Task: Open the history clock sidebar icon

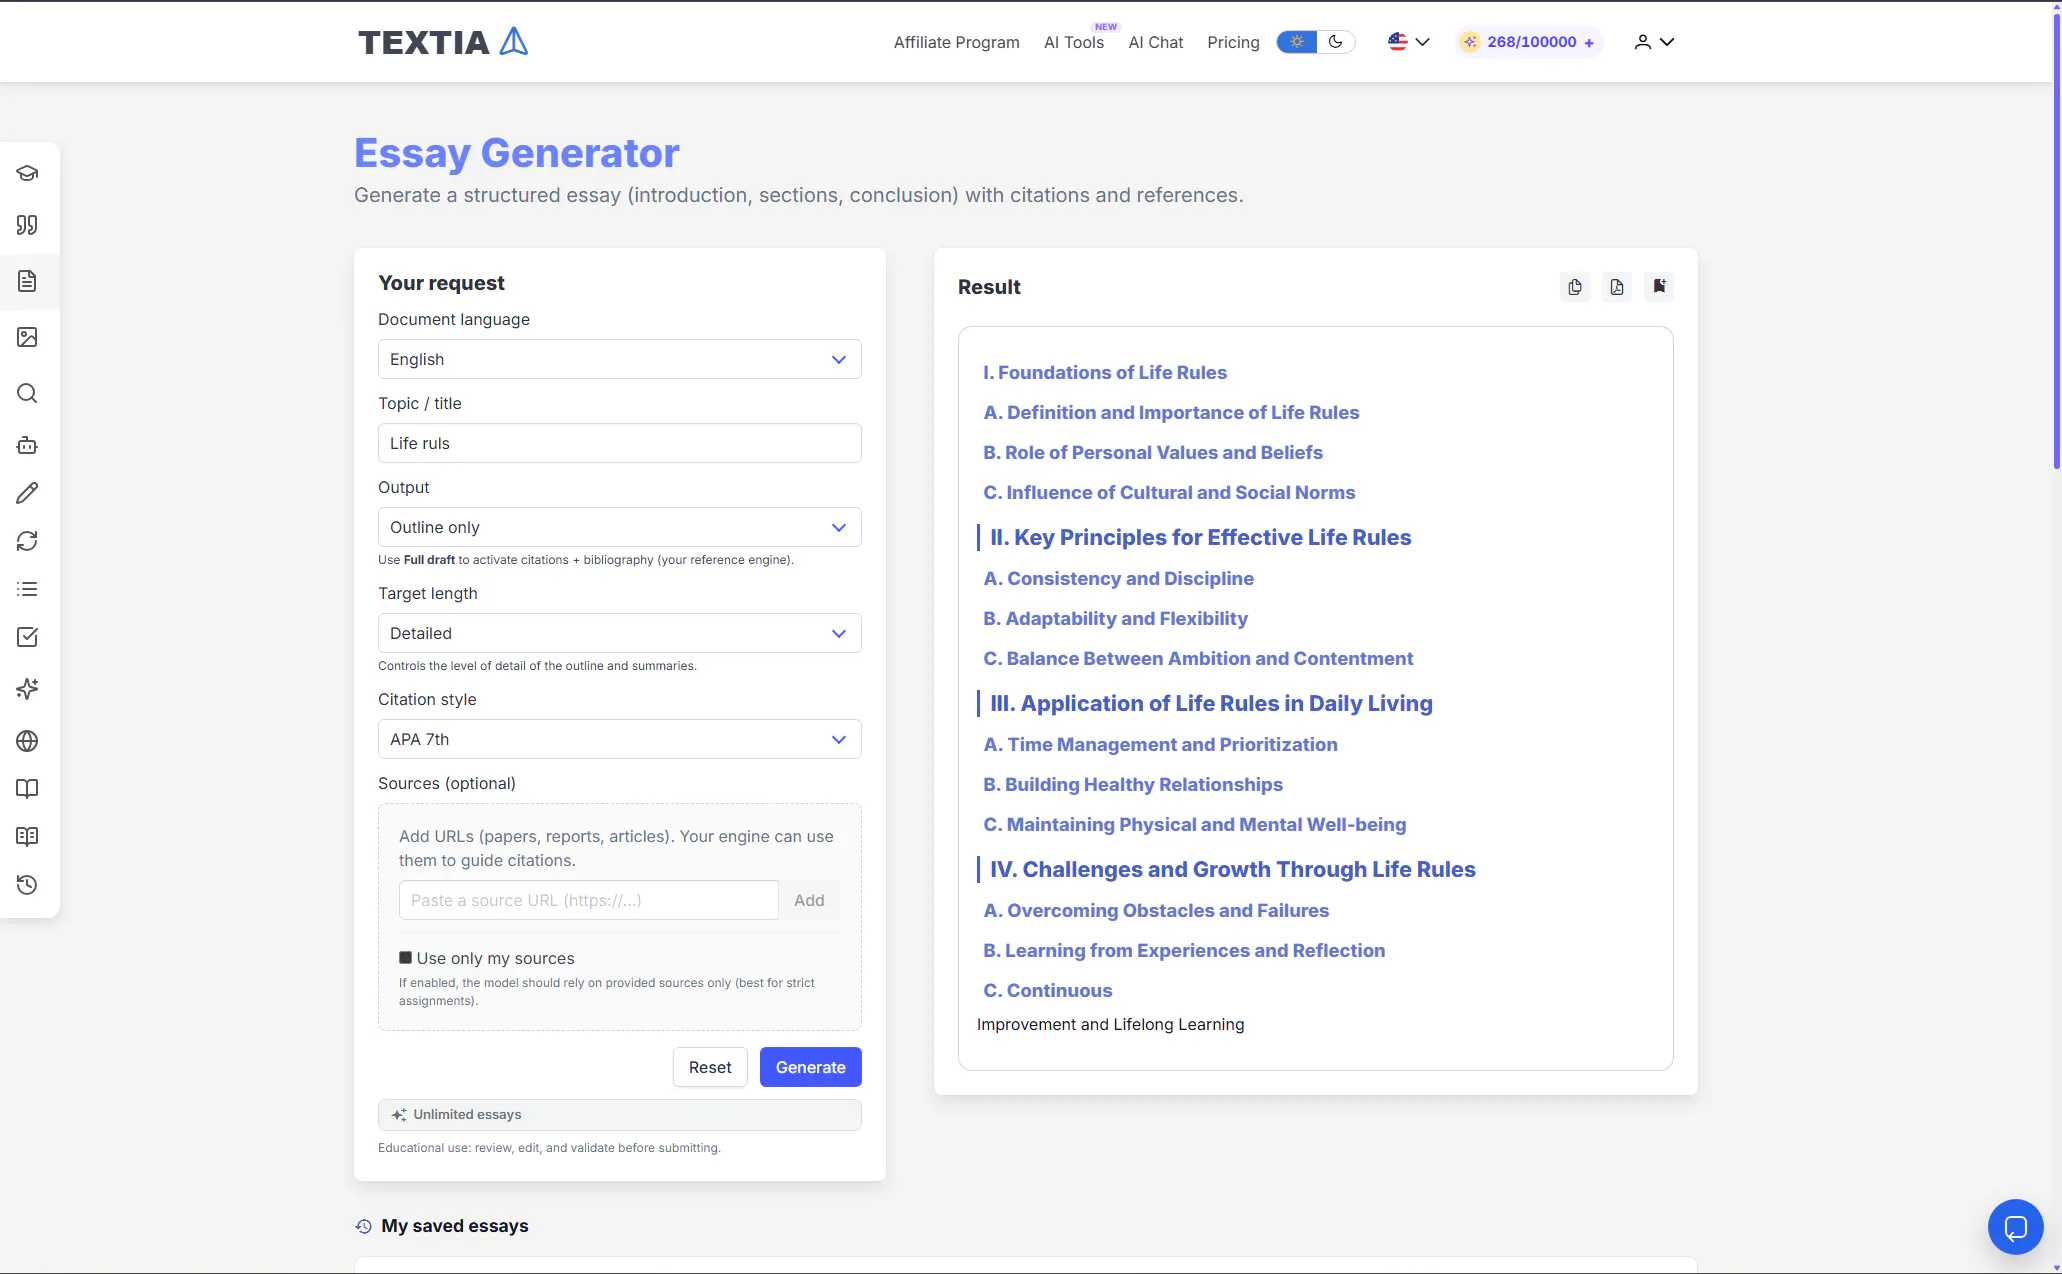Action: pyautogui.click(x=27, y=885)
